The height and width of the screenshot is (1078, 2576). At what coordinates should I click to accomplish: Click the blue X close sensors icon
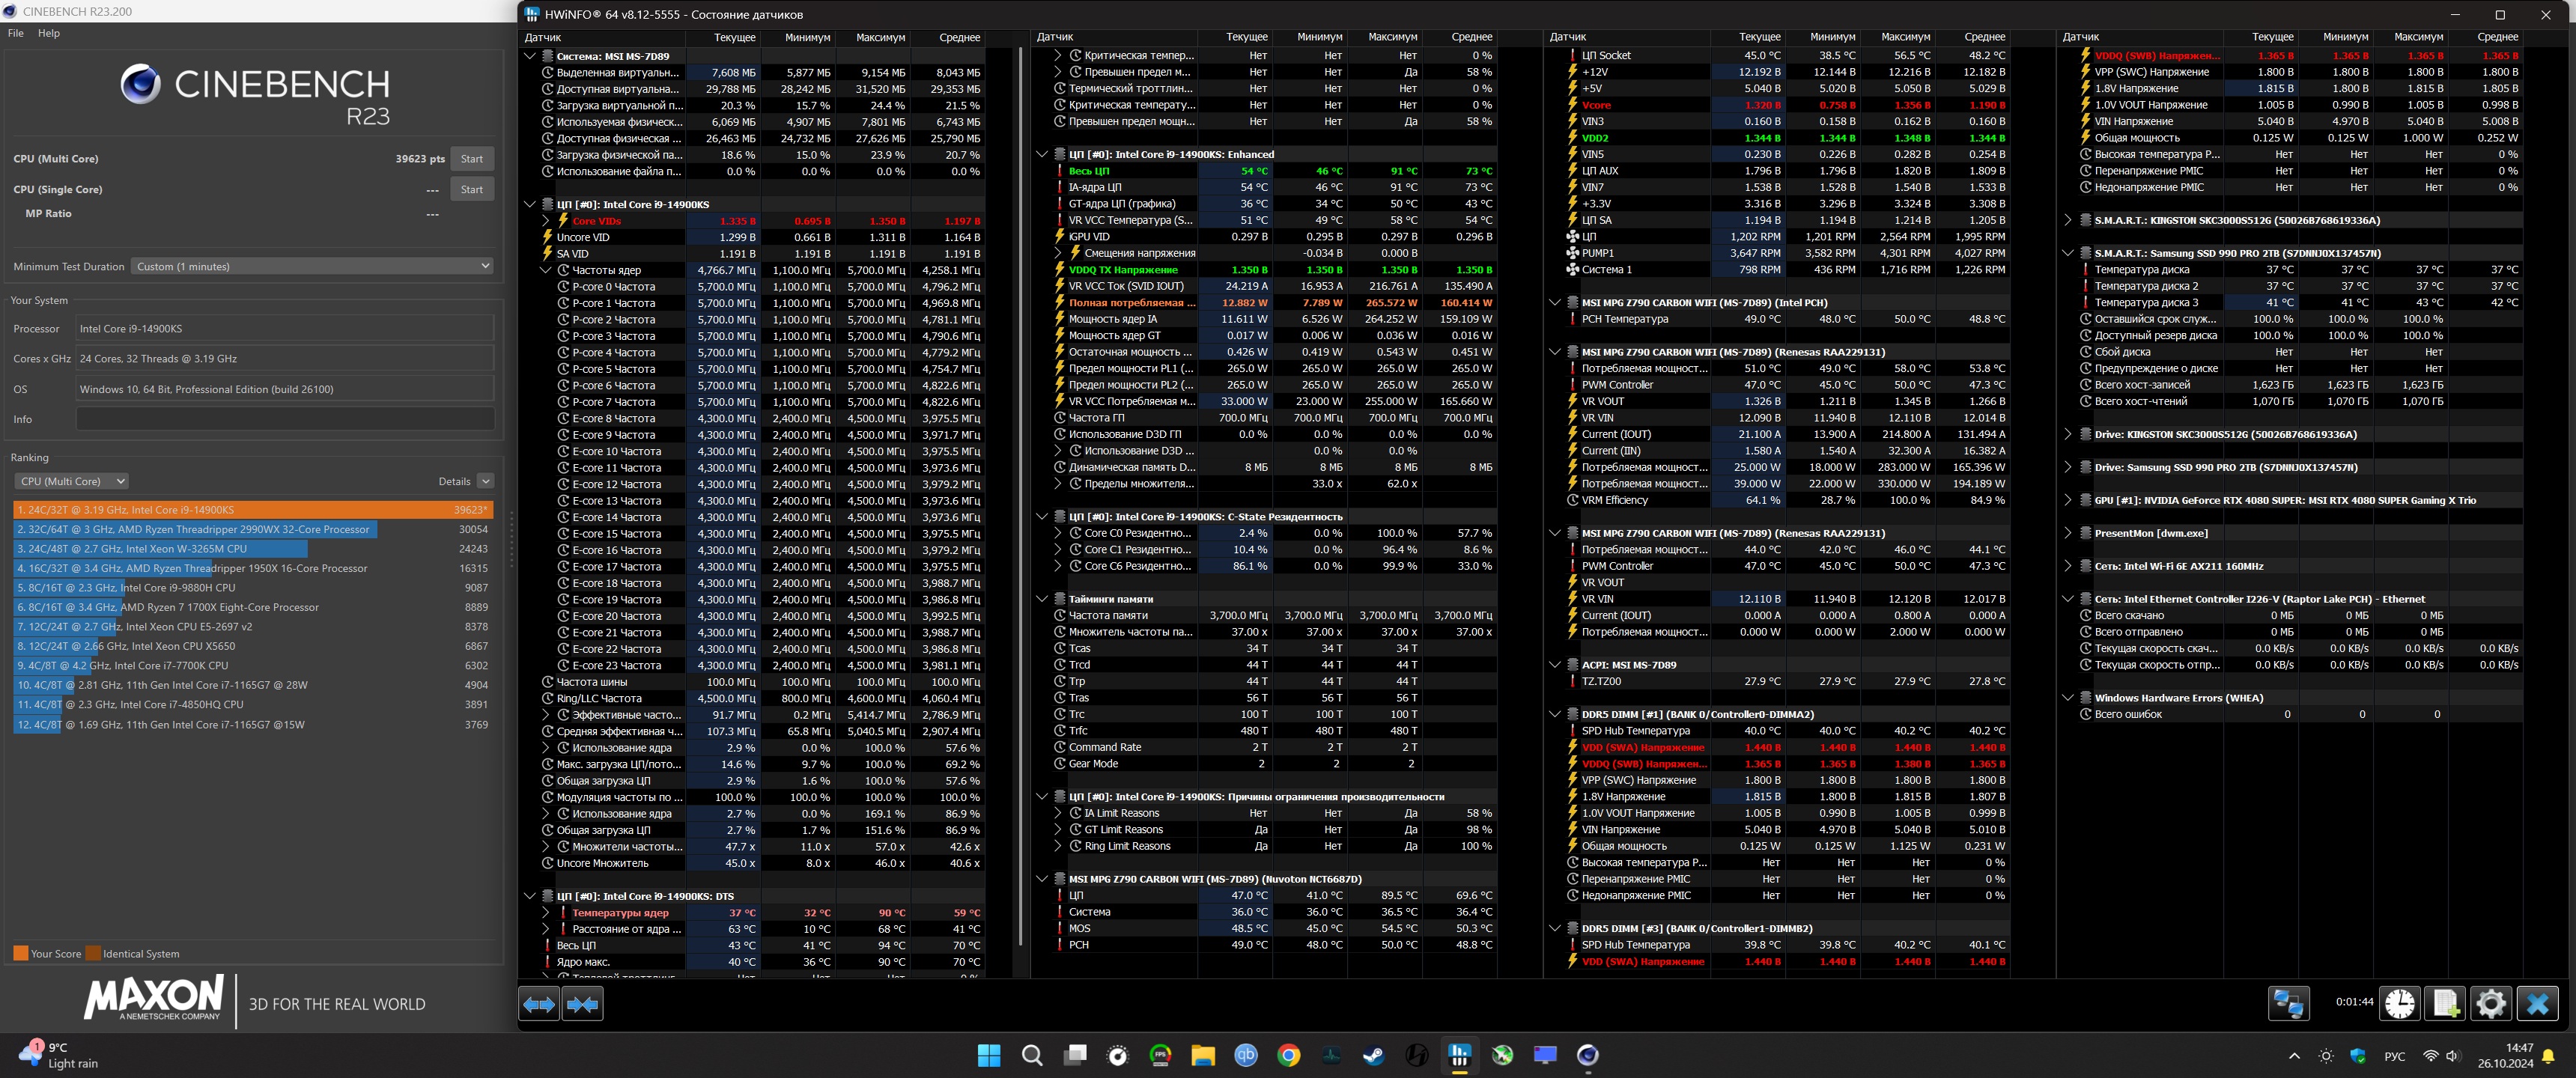2537,1003
